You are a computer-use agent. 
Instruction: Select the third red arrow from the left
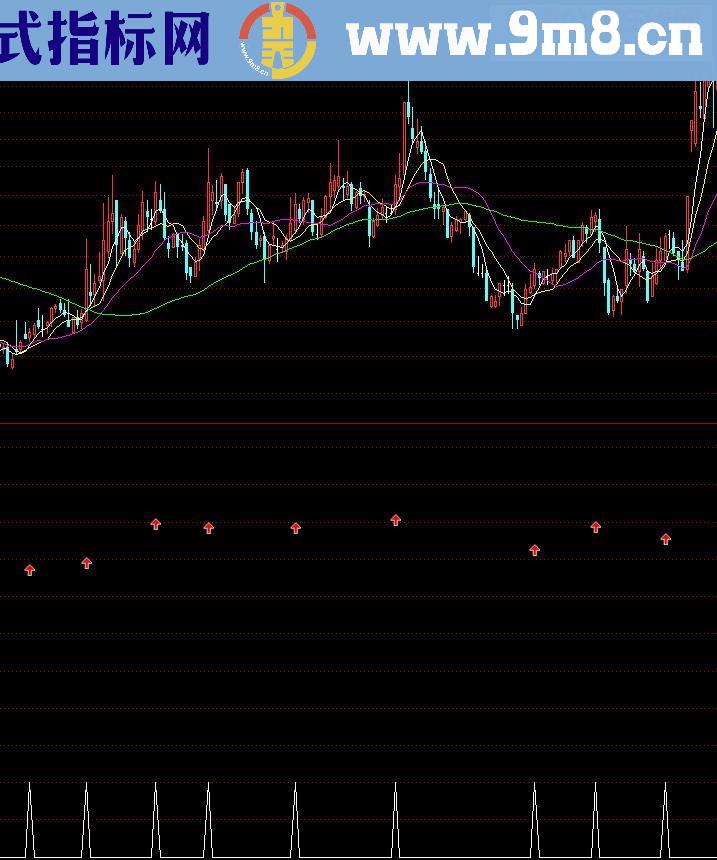click(156, 523)
